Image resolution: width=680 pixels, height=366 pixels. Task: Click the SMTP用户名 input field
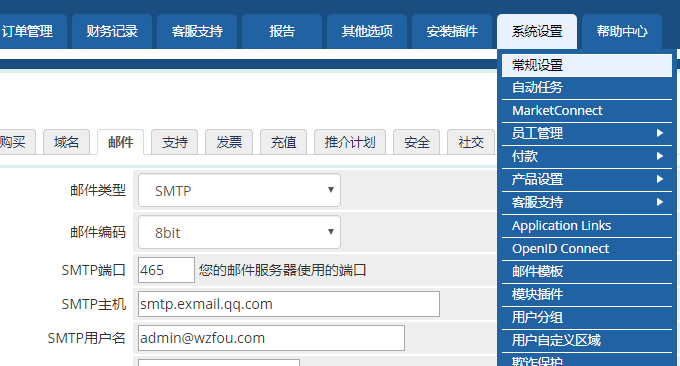[x=271, y=338]
